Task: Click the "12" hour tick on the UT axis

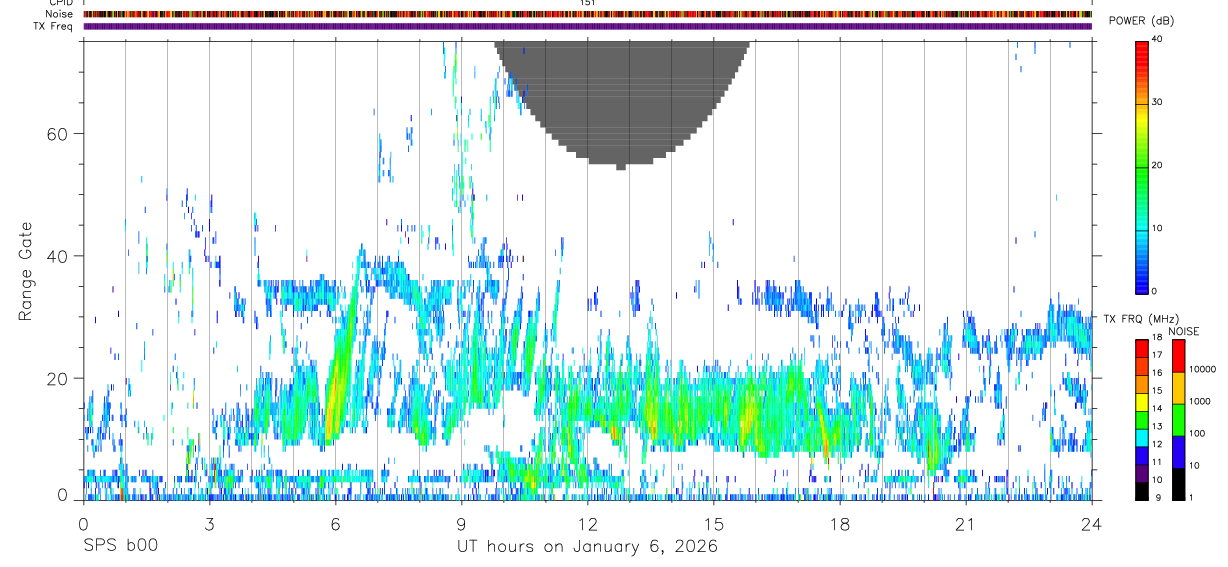Action: (x=588, y=524)
